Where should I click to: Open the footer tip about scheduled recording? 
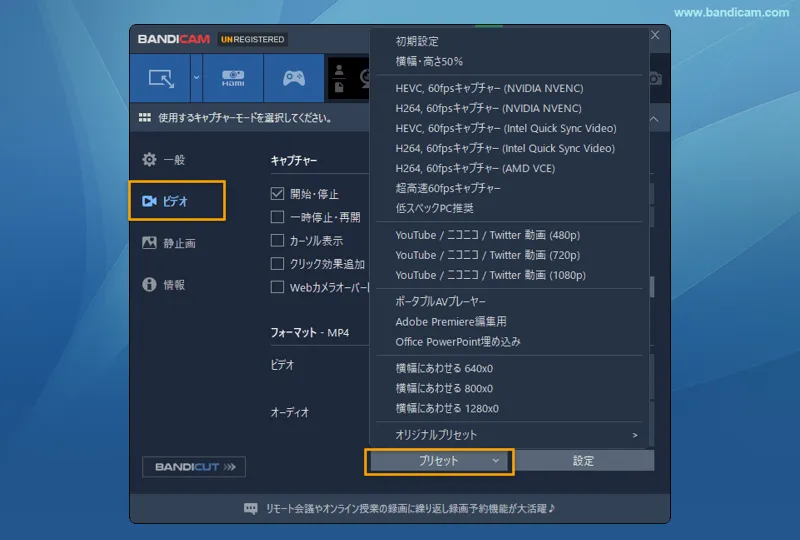pyautogui.click(x=410, y=508)
